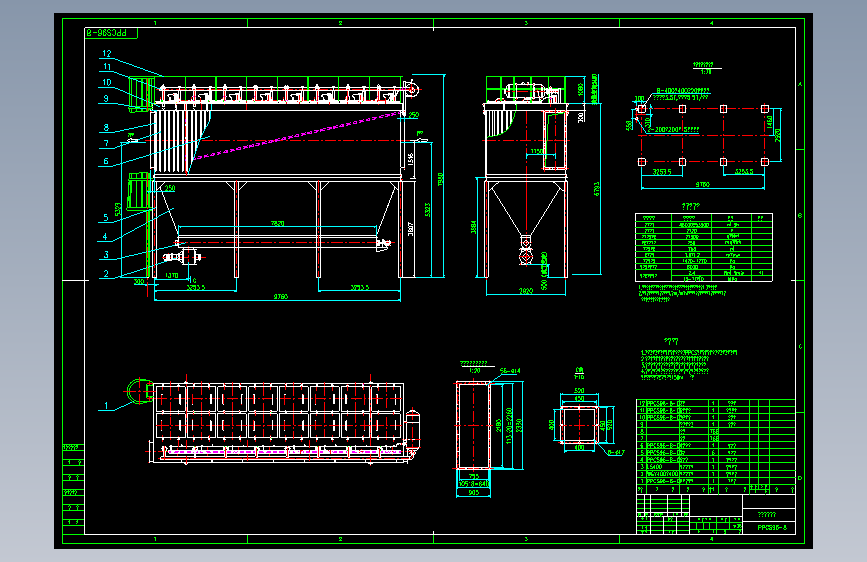Click zone letter B on right border
Screen dimensions: 867x562
pyautogui.click(x=800, y=216)
